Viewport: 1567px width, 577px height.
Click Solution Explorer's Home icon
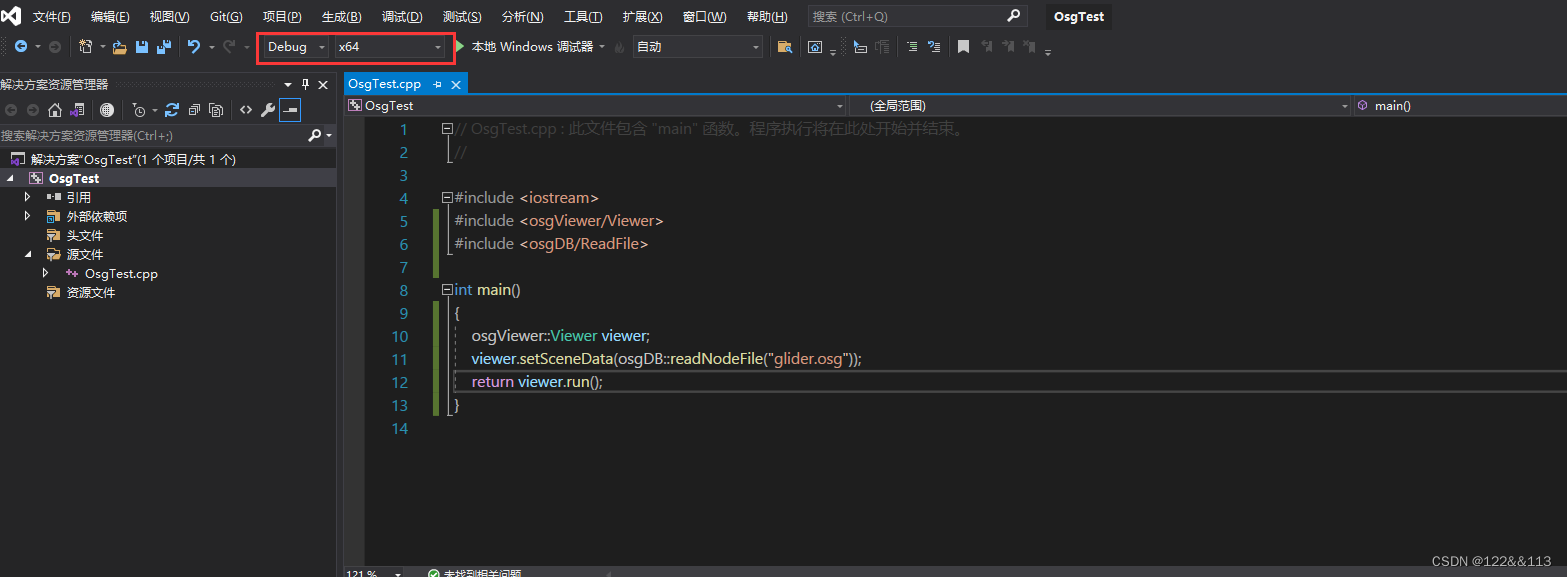(x=55, y=110)
